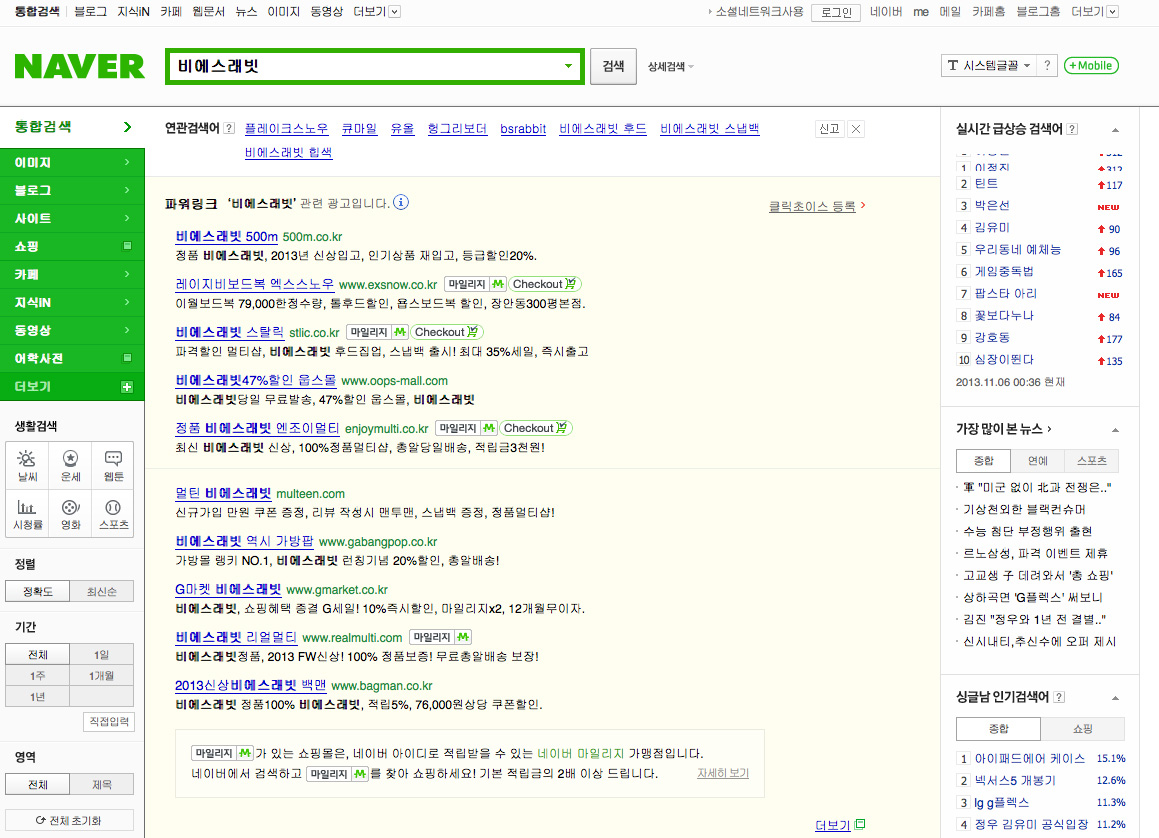Select 1일 period option
The height and width of the screenshot is (838, 1159).
coord(102,655)
